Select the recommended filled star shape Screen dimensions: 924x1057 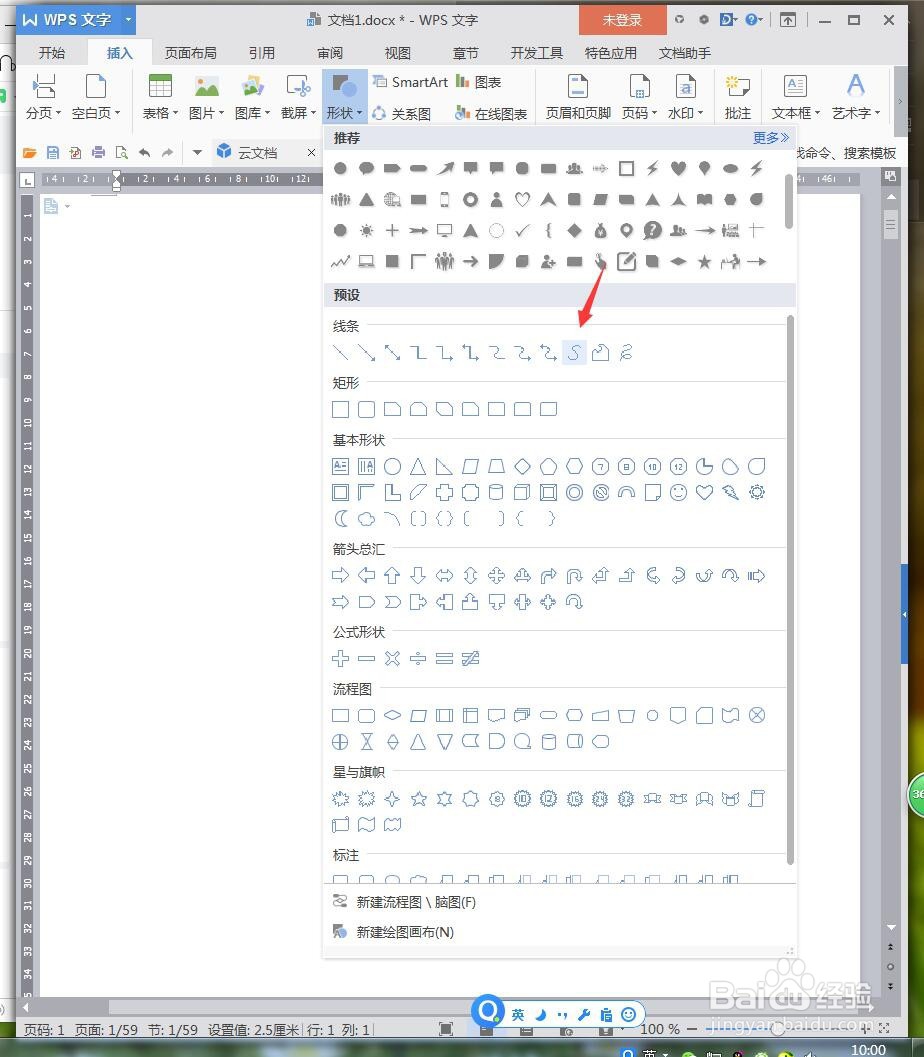click(704, 262)
